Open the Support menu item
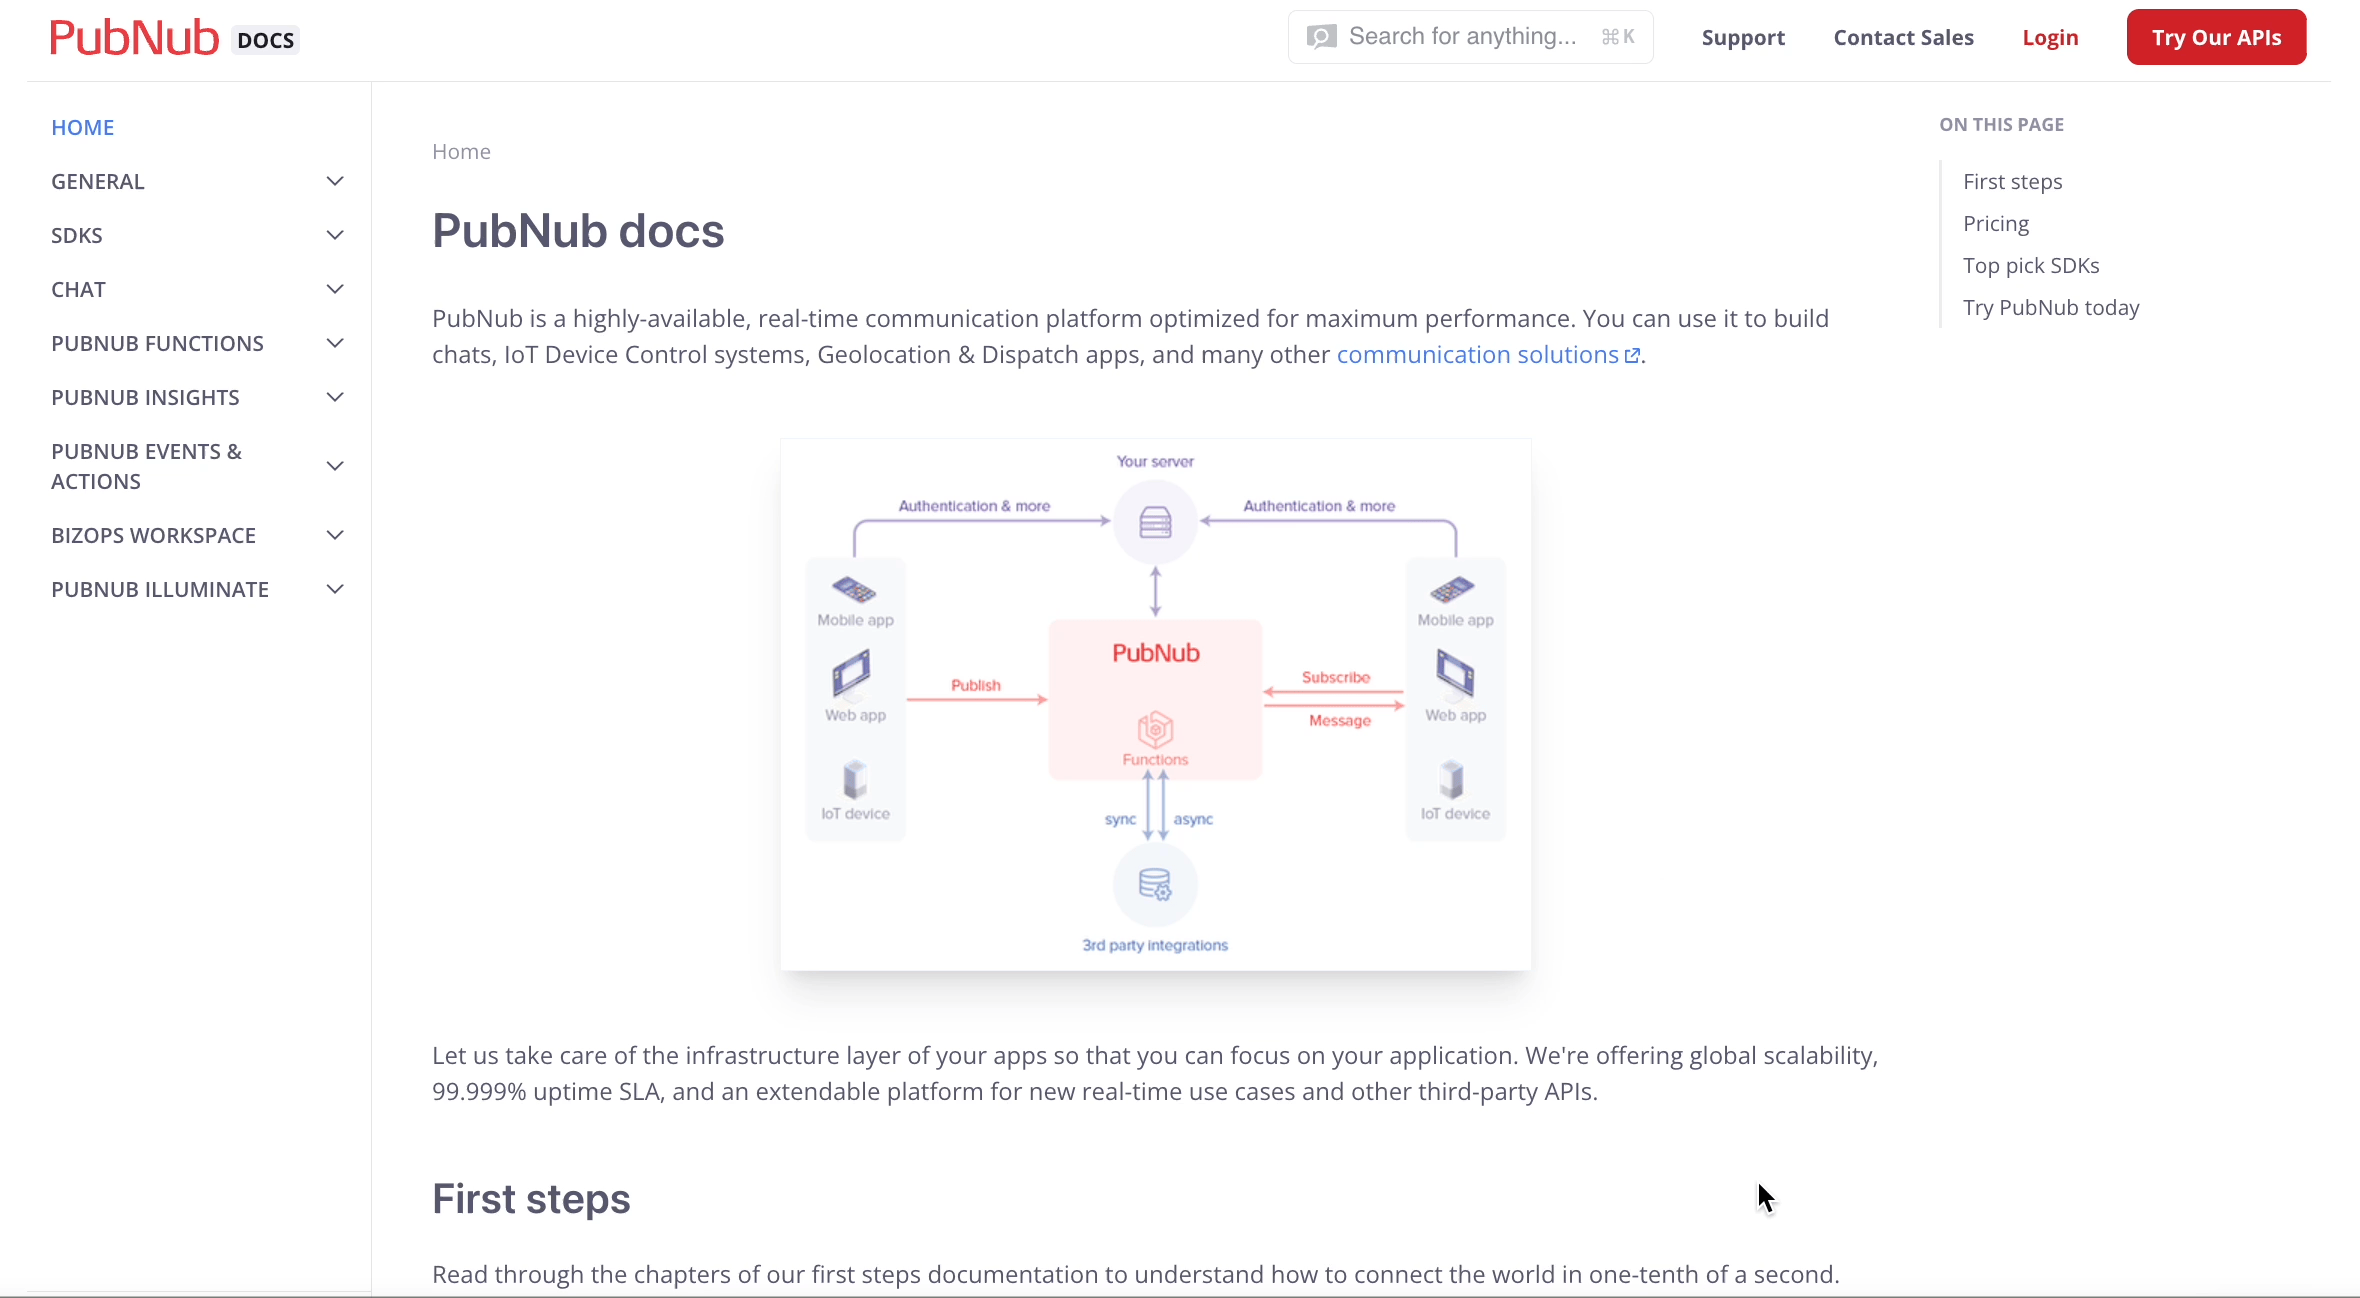Image resolution: width=2360 pixels, height=1298 pixels. coord(1742,37)
